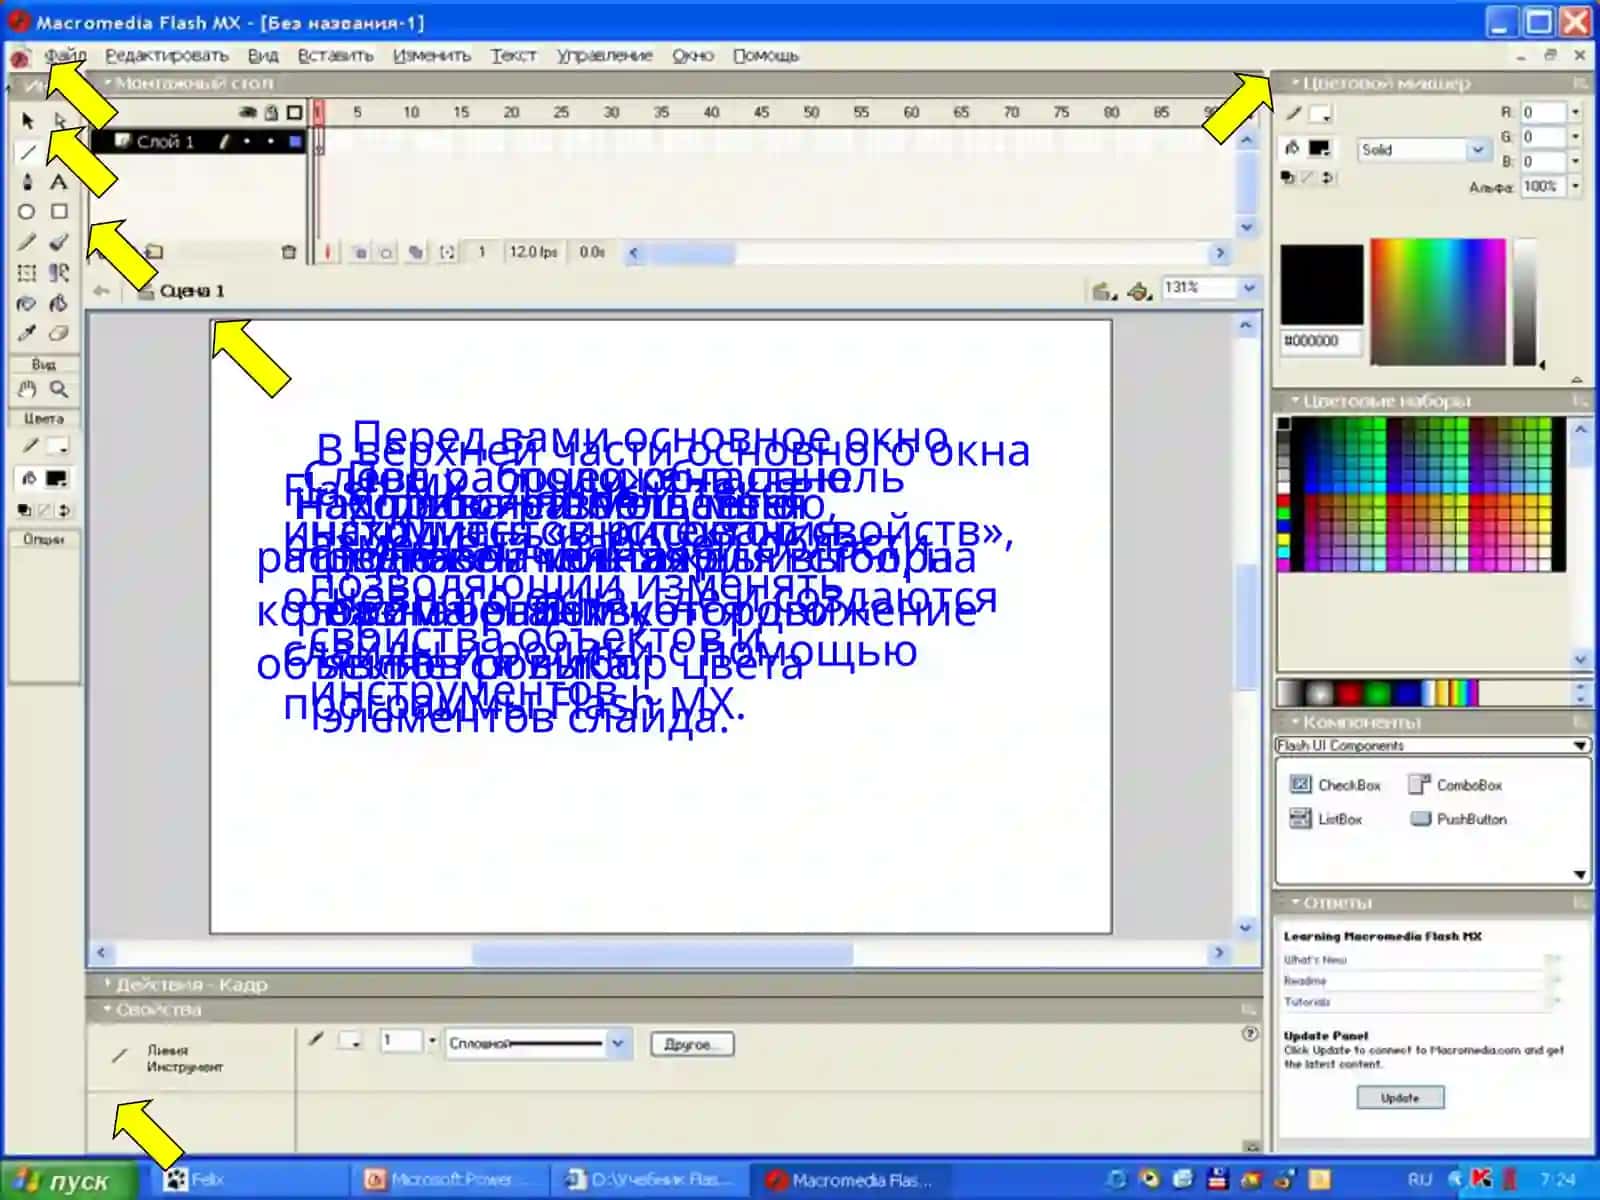Viewport: 1600px width, 1200px height.
Task: Collapse the Свойства properties panel
Action: point(108,1009)
